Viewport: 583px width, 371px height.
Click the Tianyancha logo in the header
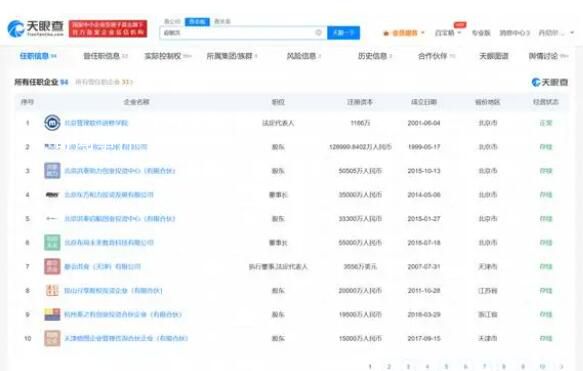36,29
